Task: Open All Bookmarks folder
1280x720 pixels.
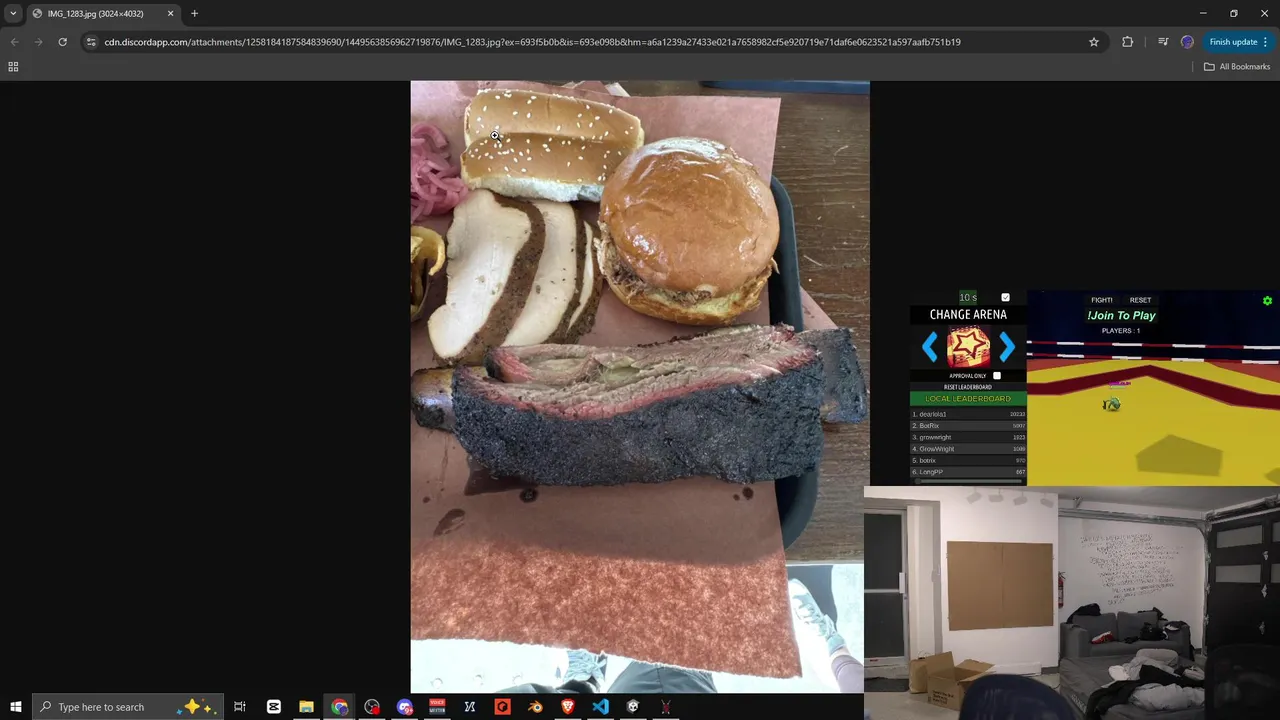Action: [x=1237, y=67]
